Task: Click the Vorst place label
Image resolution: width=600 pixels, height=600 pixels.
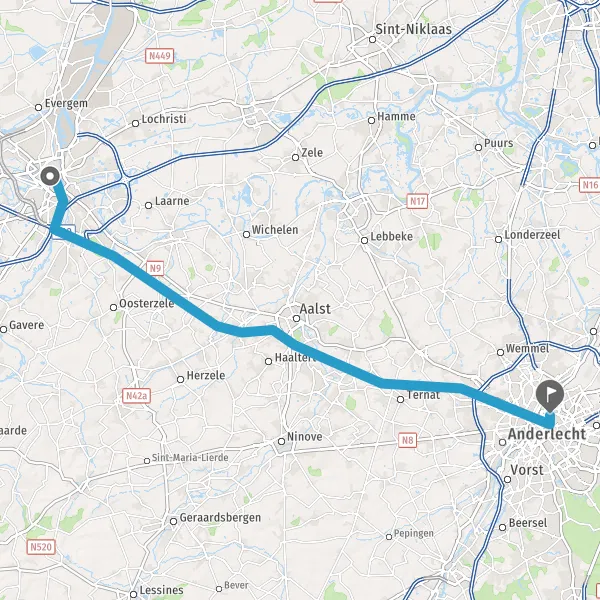Action: 527,470
